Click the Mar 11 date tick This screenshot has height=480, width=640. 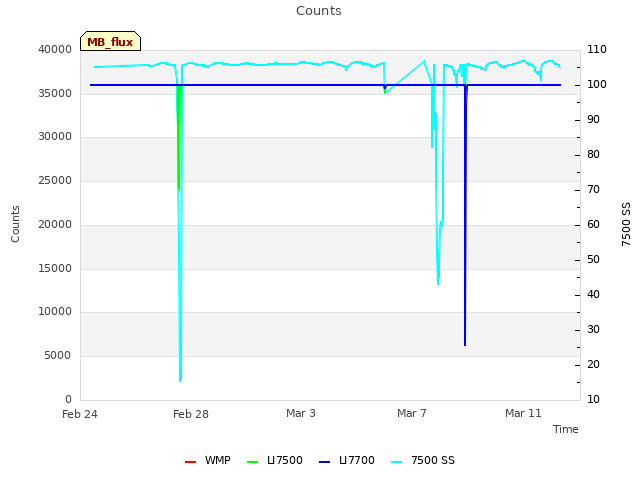pos(523,413)
